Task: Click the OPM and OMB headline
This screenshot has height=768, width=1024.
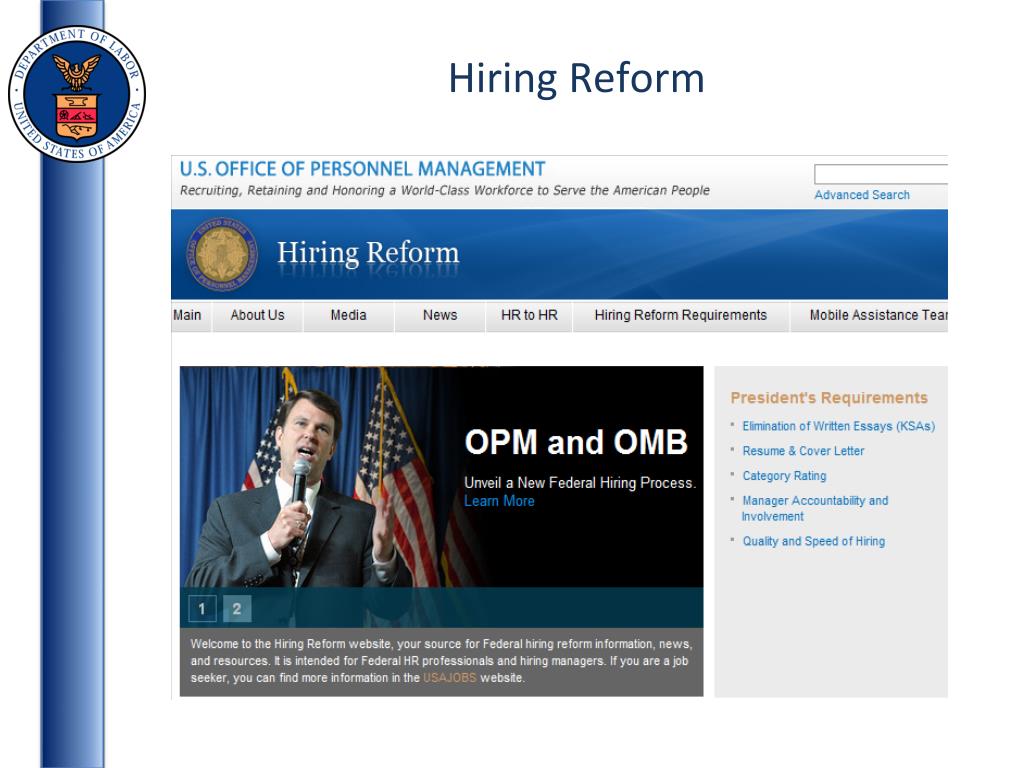Action: click(x=576, y=442)
